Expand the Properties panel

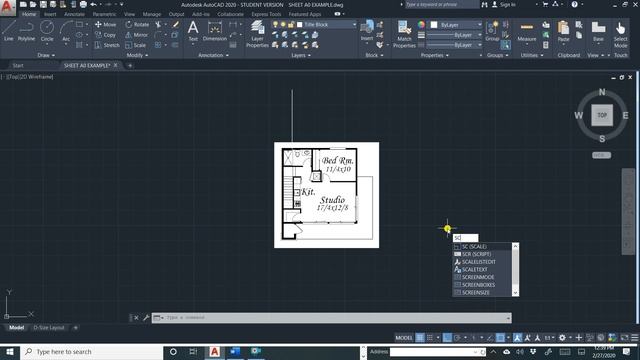coord(435,55)
